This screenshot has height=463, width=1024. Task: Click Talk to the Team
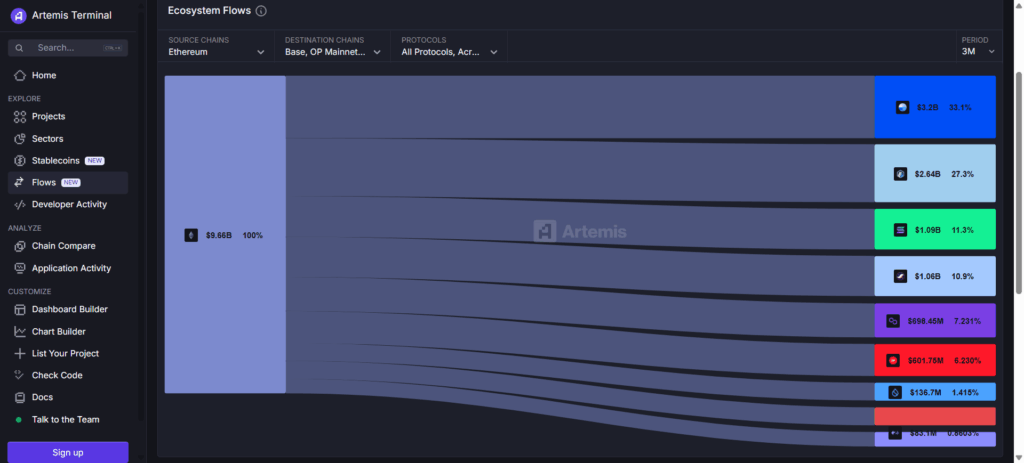(68, 419)
